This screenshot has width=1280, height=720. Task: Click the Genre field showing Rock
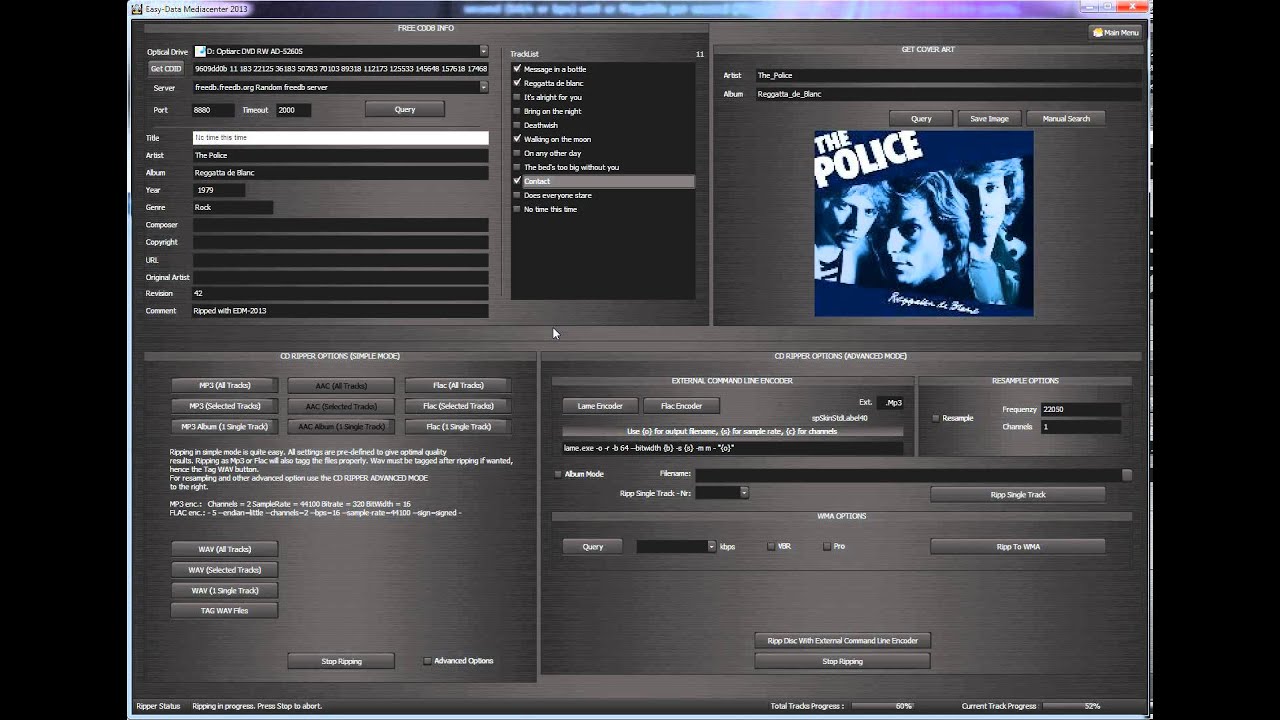[x=232, y=207]
